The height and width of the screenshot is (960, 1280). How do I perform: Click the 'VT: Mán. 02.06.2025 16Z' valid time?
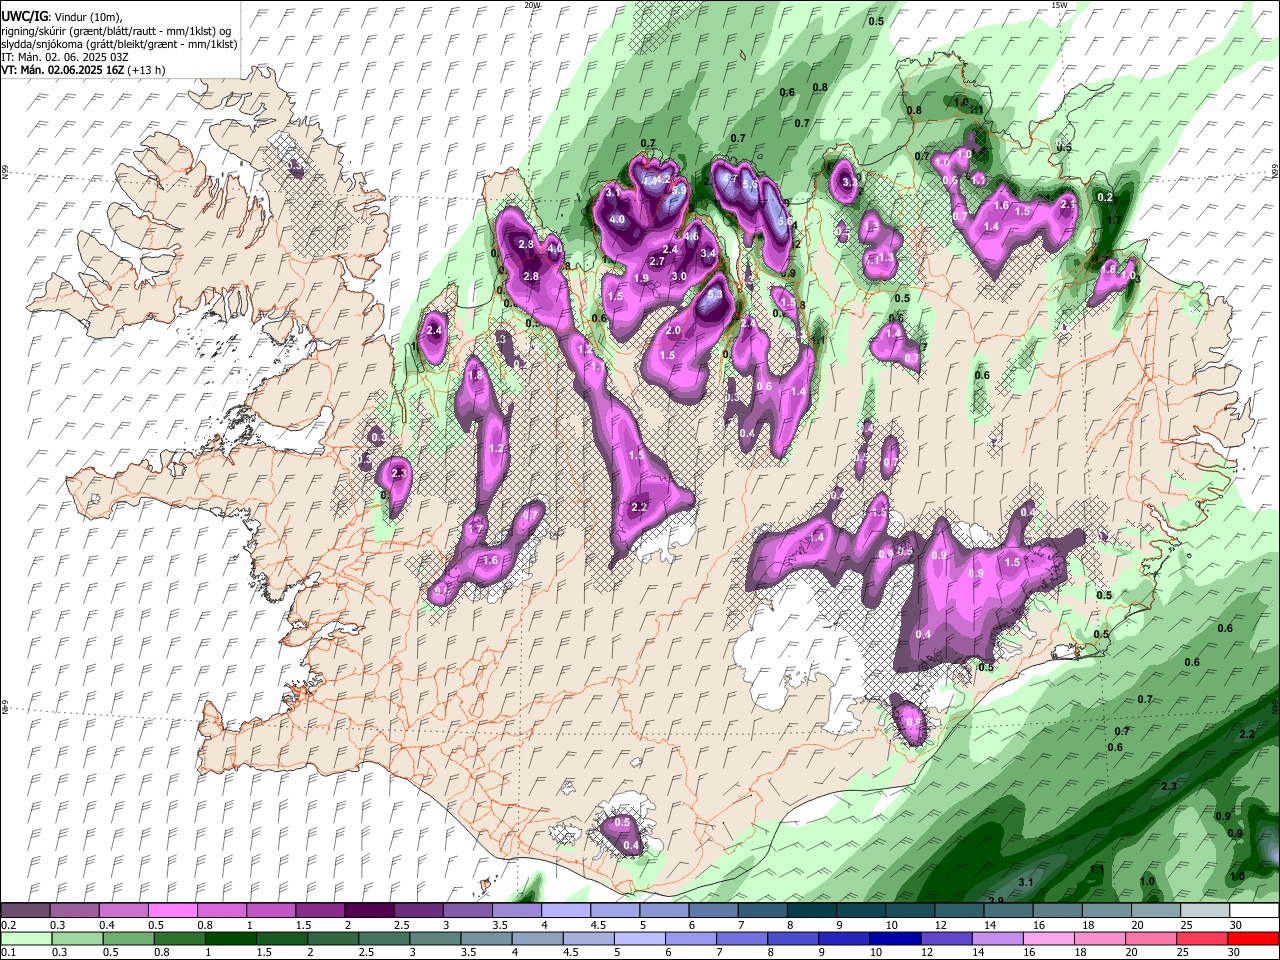coord(62,70)
